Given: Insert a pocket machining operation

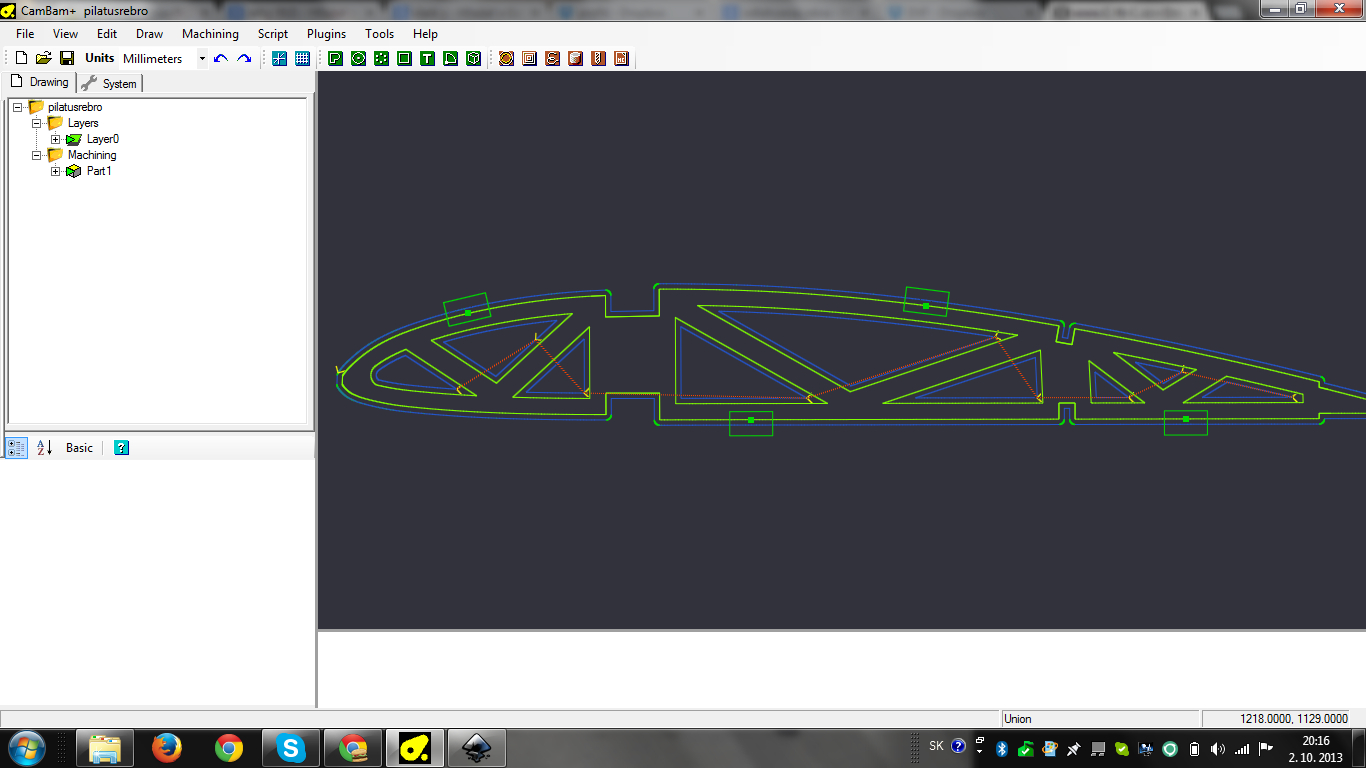Looking at the screenshot, I should (529, 58).
